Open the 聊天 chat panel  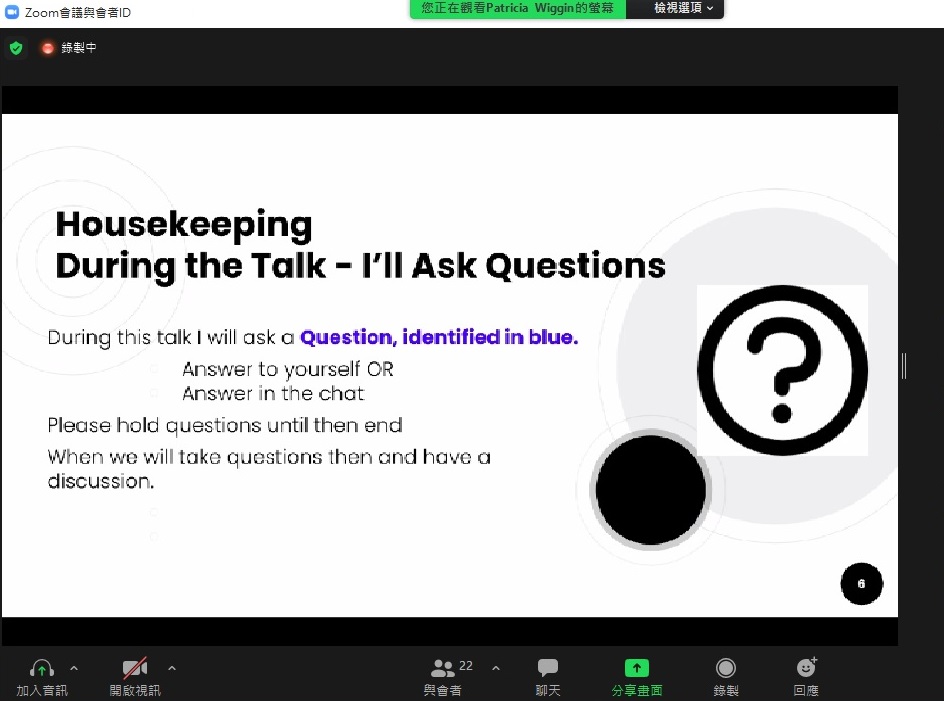pyautogui.click(x=548, y=669)
